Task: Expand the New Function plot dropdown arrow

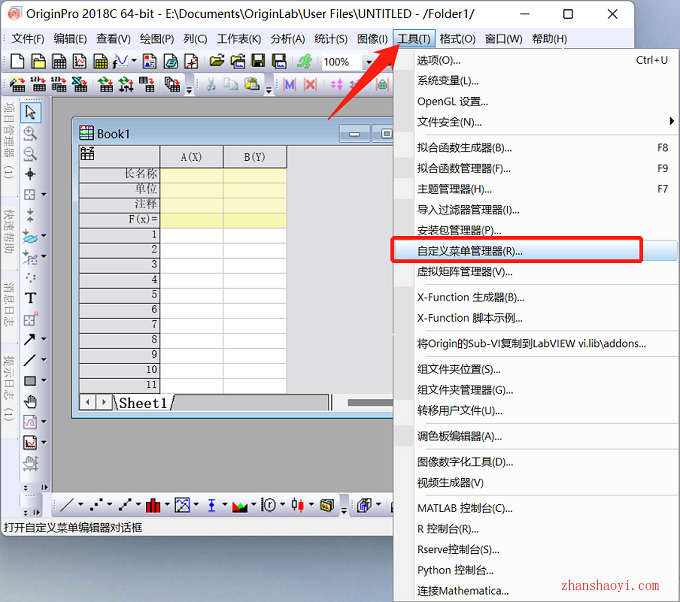Action: pyautogui.click(x=134, y=61)
